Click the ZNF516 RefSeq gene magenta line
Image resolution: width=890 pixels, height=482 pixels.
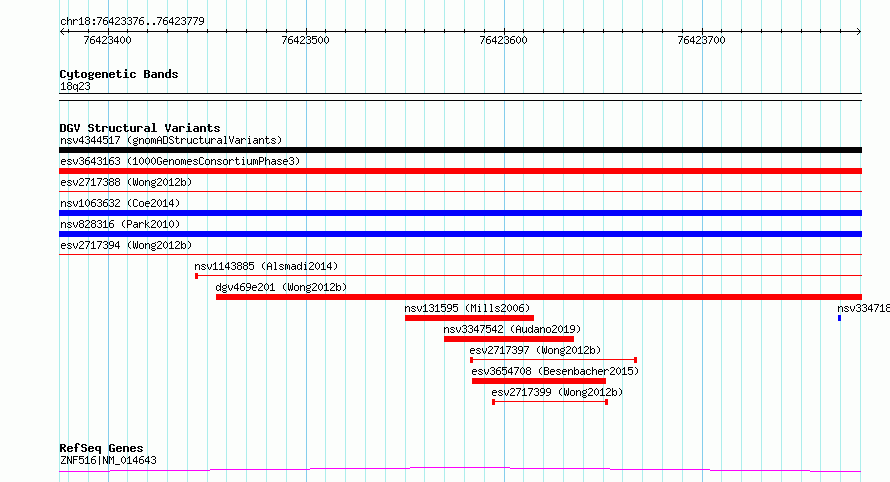[460, 470]
